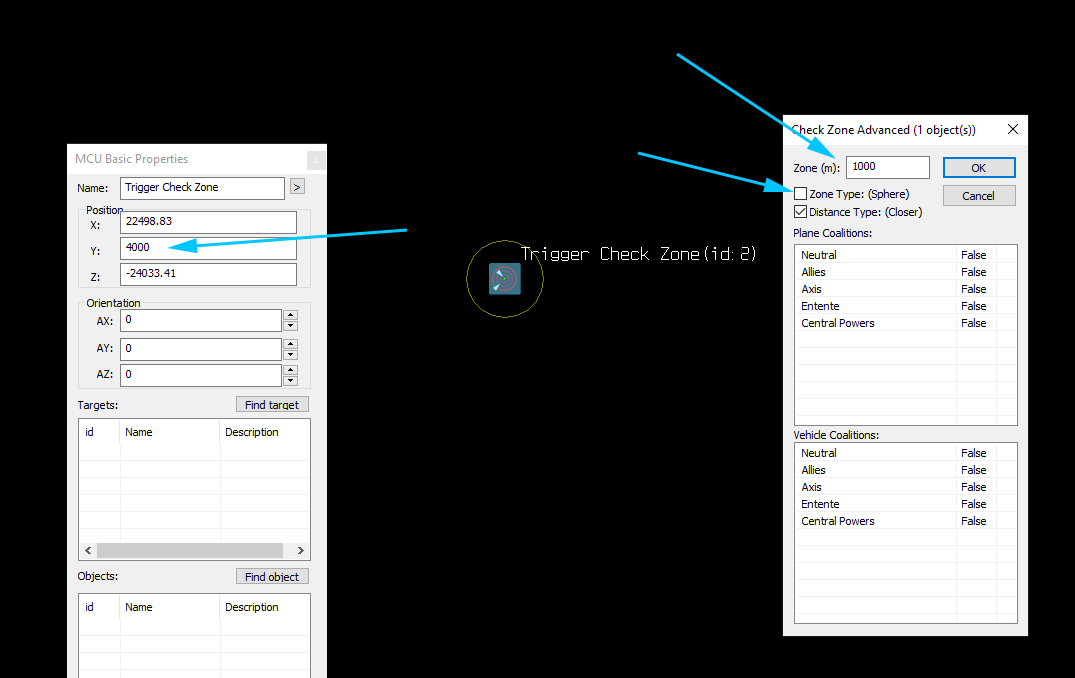Increase the AX orientation value with up arrow
1075x678 pixels.
click(291, 315)
